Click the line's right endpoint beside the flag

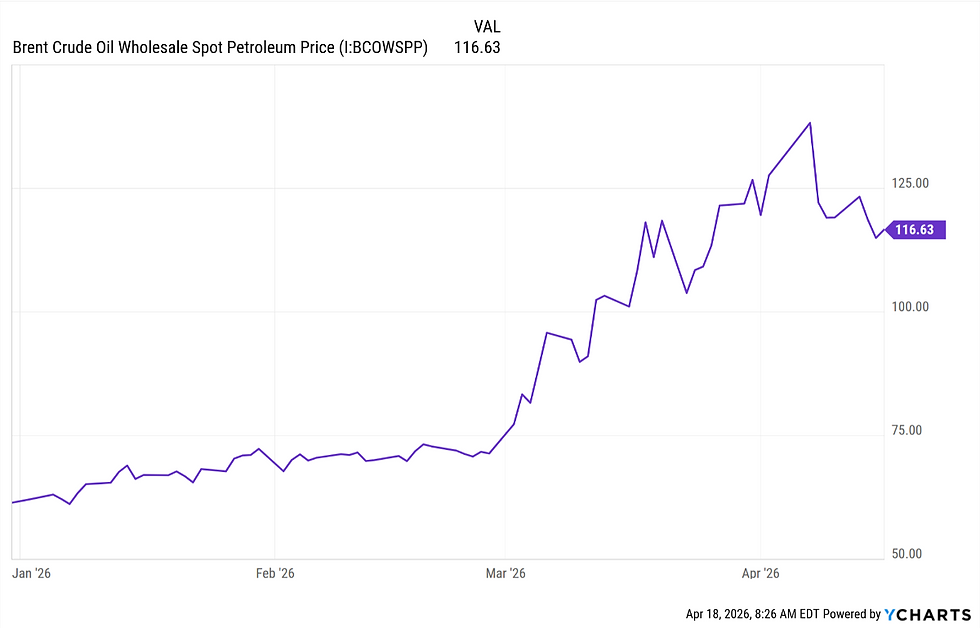[x=883, y=231]
